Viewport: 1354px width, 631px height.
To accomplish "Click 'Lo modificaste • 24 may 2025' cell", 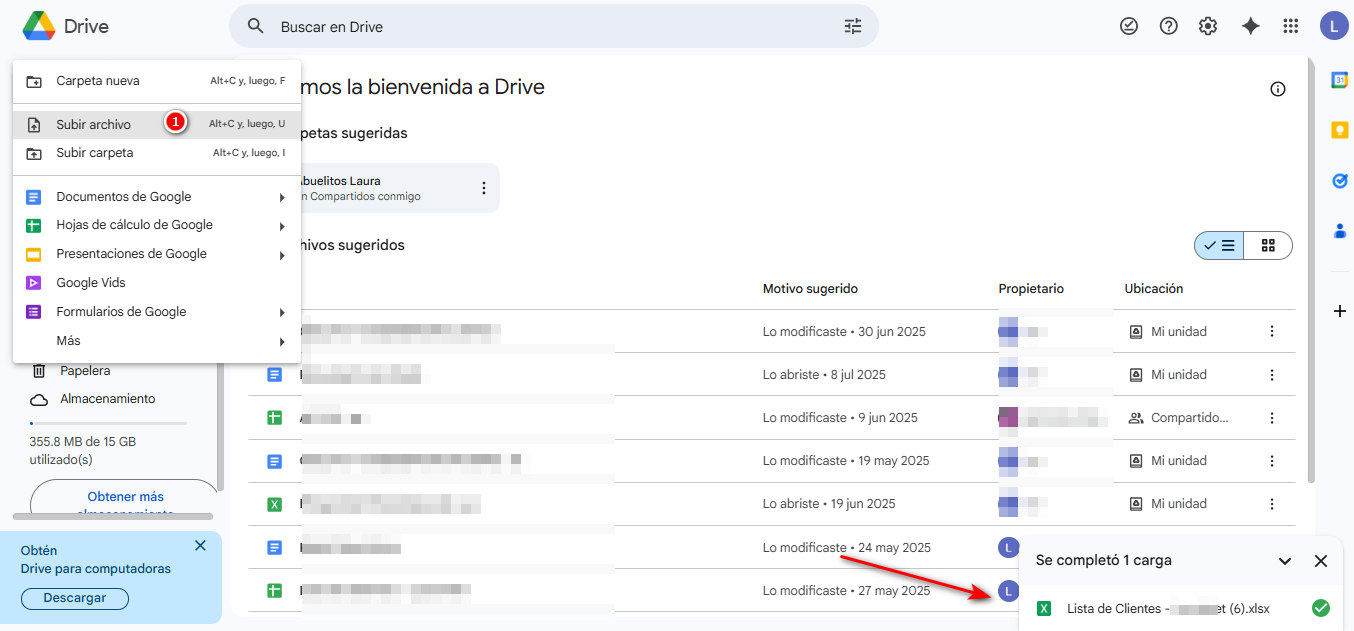I will pos(847,548).
